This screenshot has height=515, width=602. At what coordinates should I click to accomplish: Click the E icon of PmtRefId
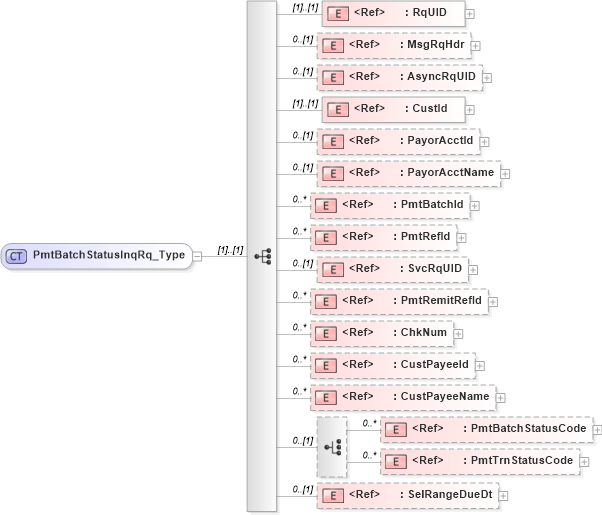[326, 238]
